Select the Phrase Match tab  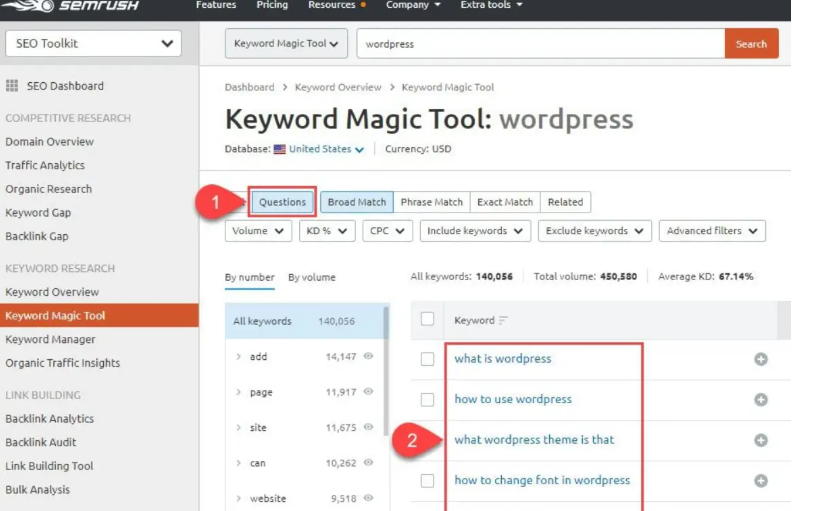(x=431, y=202)
